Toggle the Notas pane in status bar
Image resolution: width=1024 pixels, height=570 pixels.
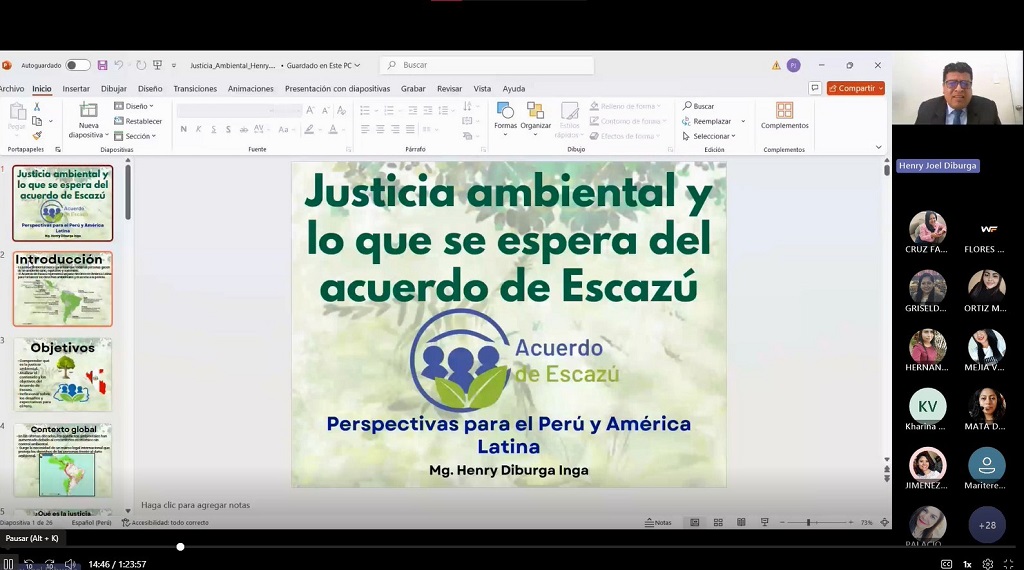(x=657, y=522)
